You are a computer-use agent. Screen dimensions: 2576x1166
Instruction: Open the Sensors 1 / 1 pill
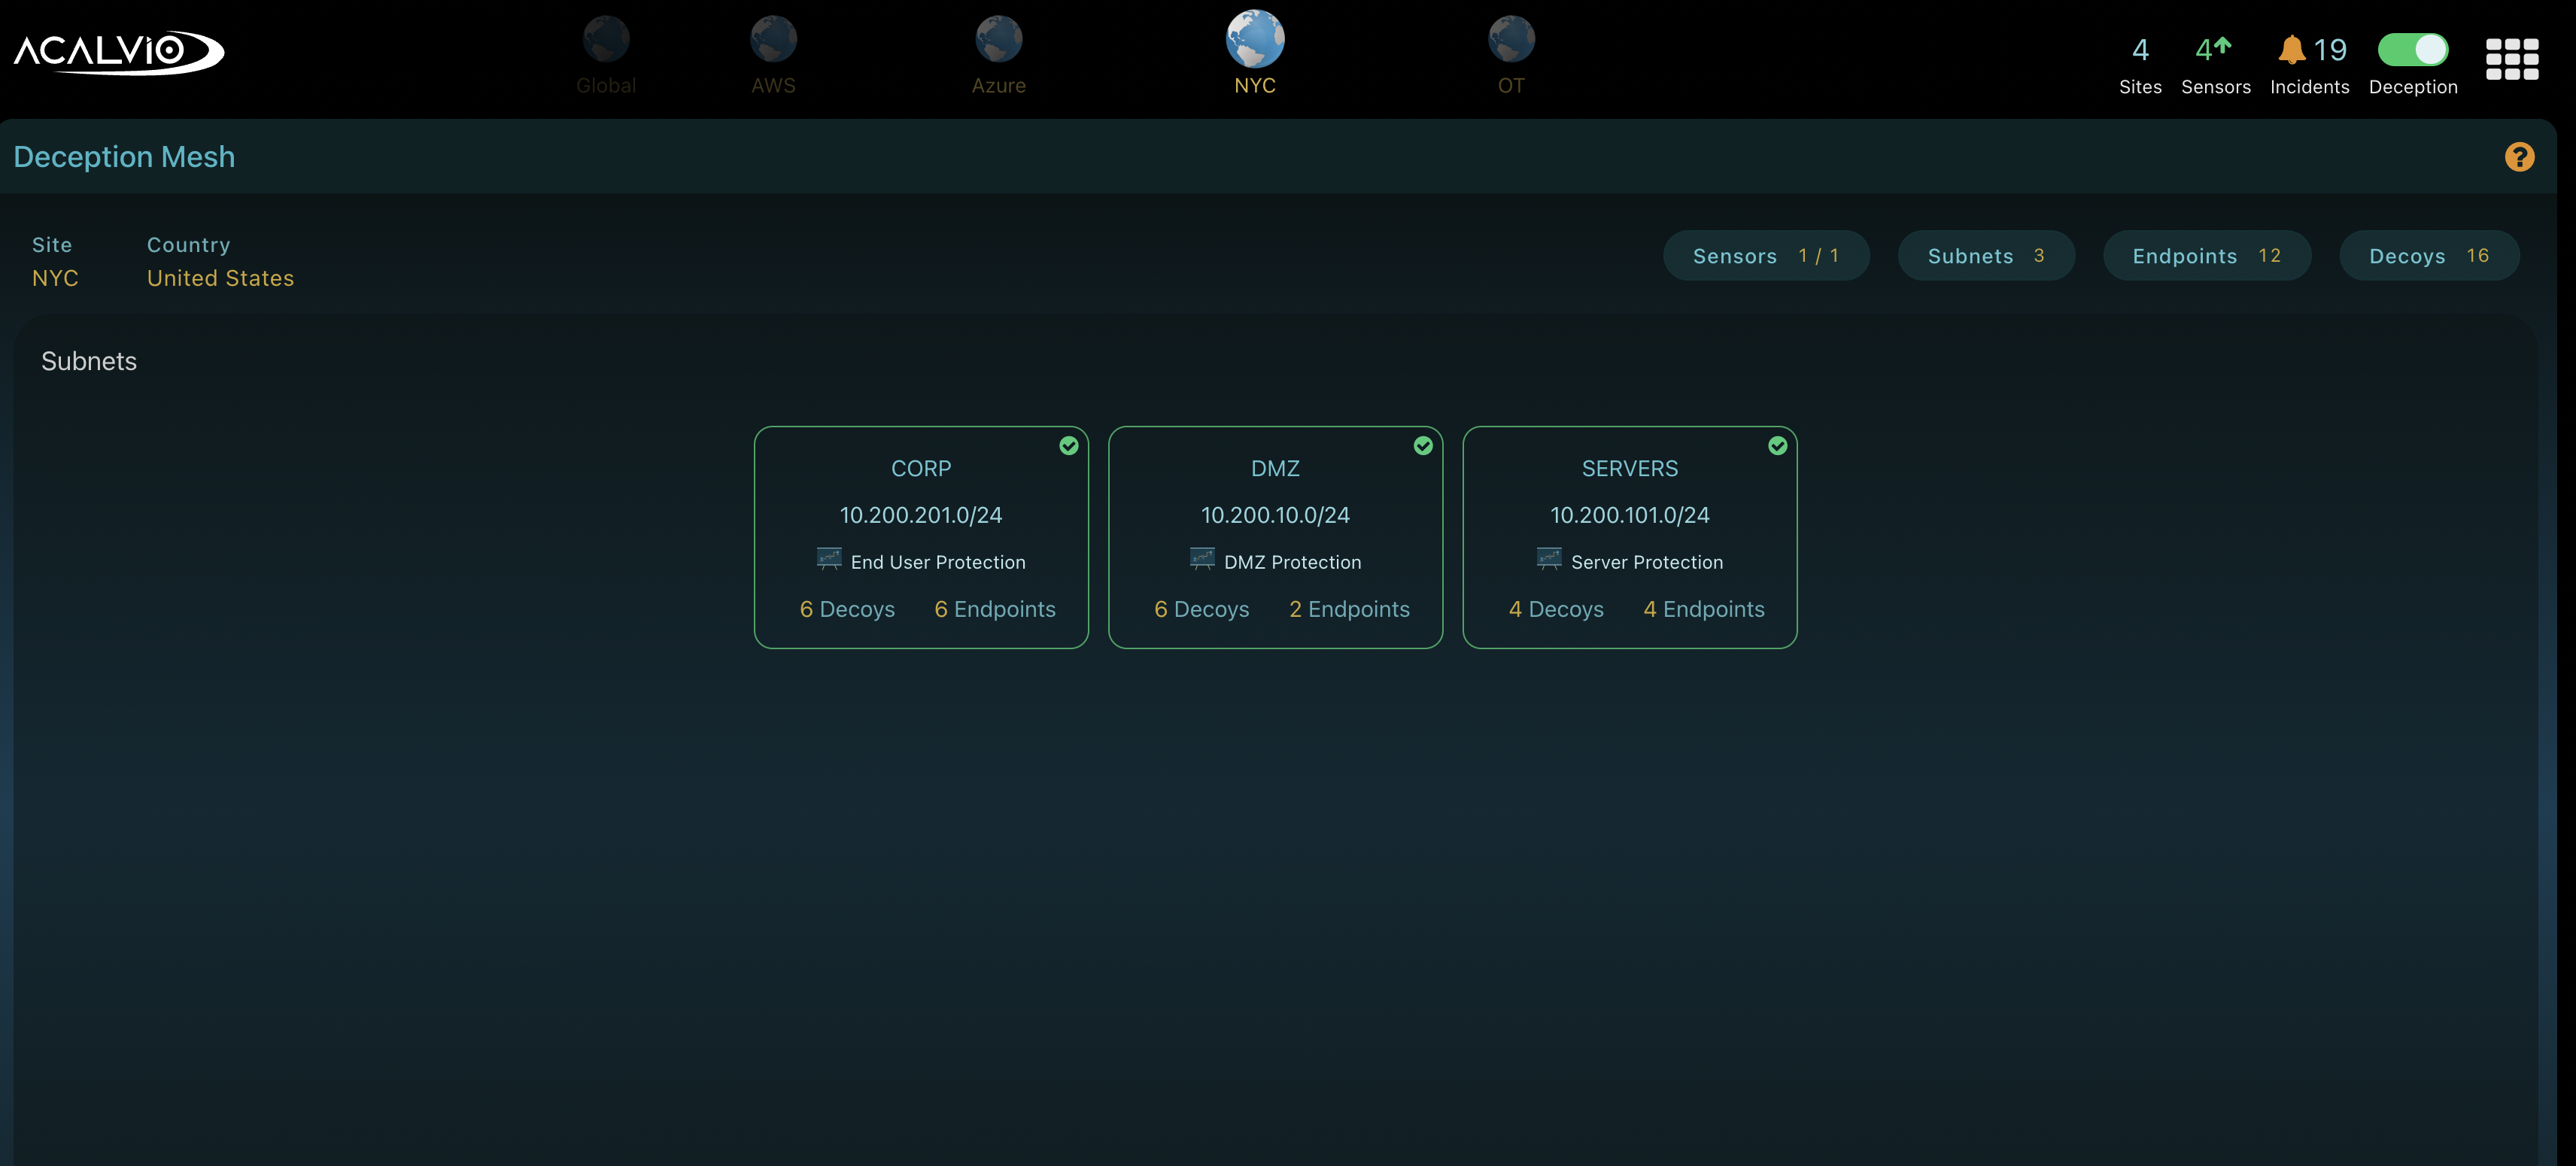pos(1766,256)
